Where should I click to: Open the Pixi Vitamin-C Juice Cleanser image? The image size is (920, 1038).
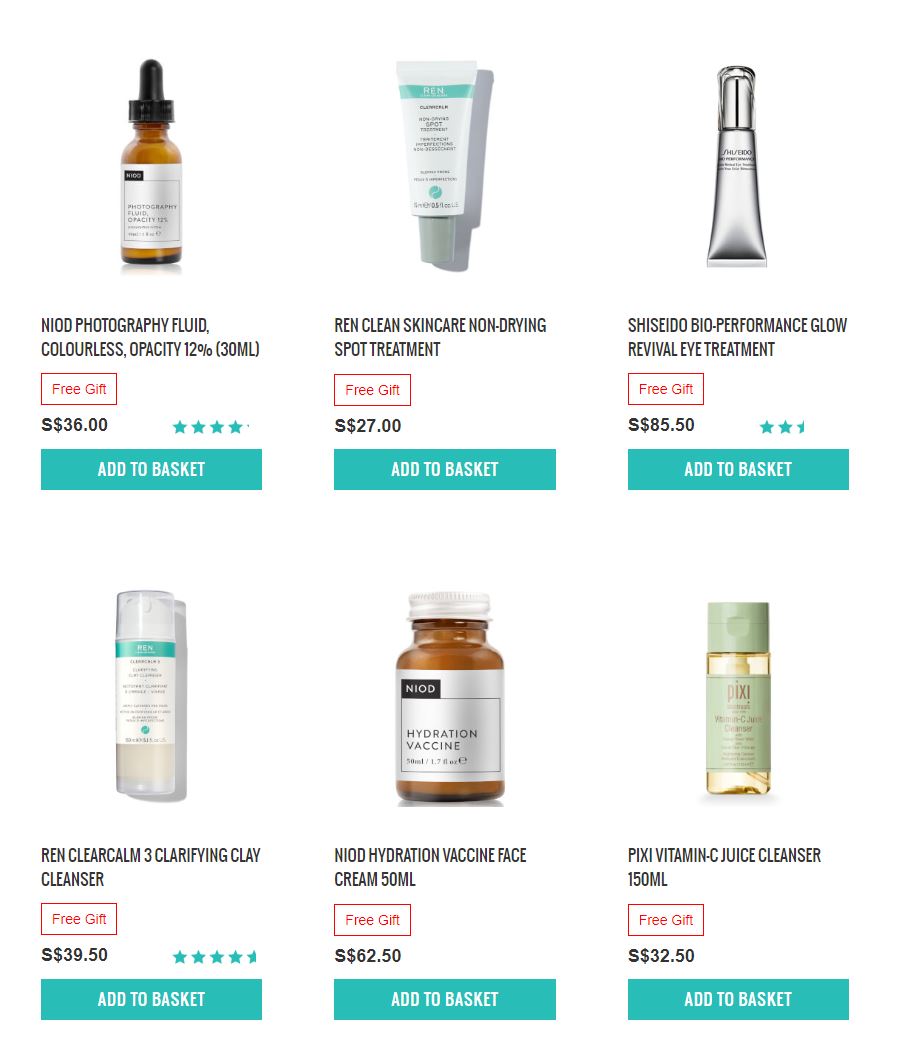738,698
